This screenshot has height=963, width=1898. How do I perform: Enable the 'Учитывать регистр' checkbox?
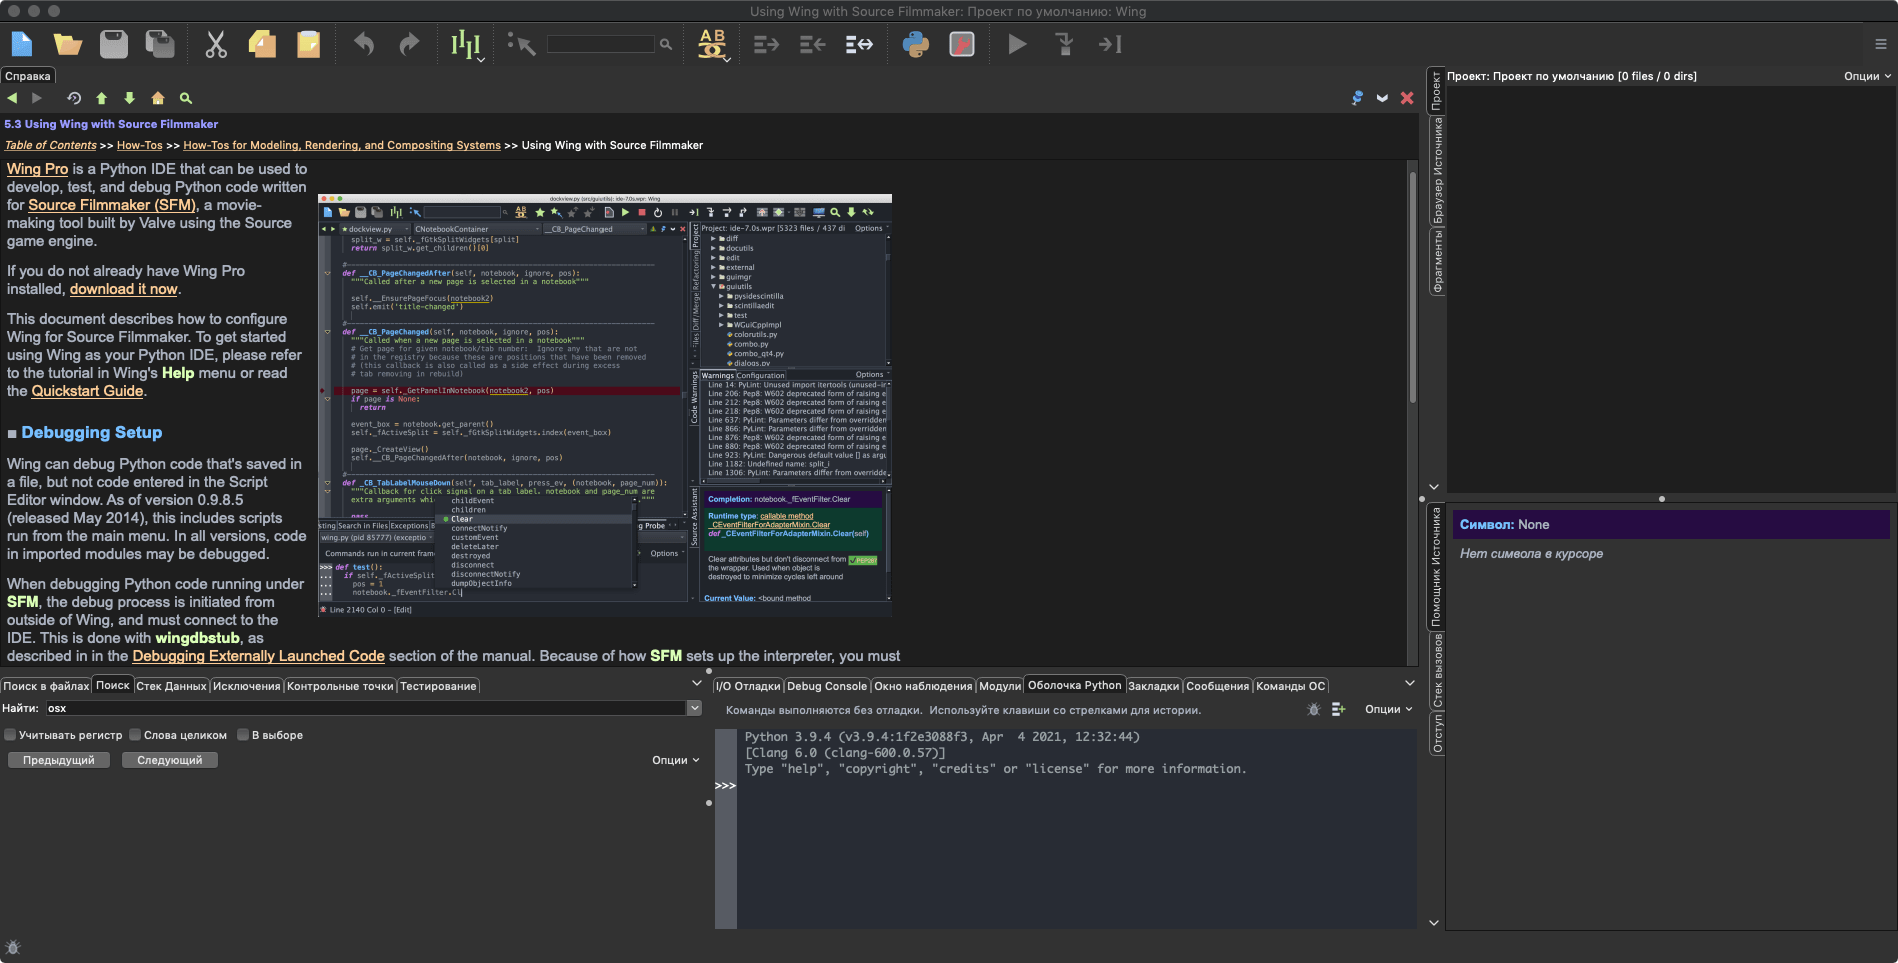point(10,734)
